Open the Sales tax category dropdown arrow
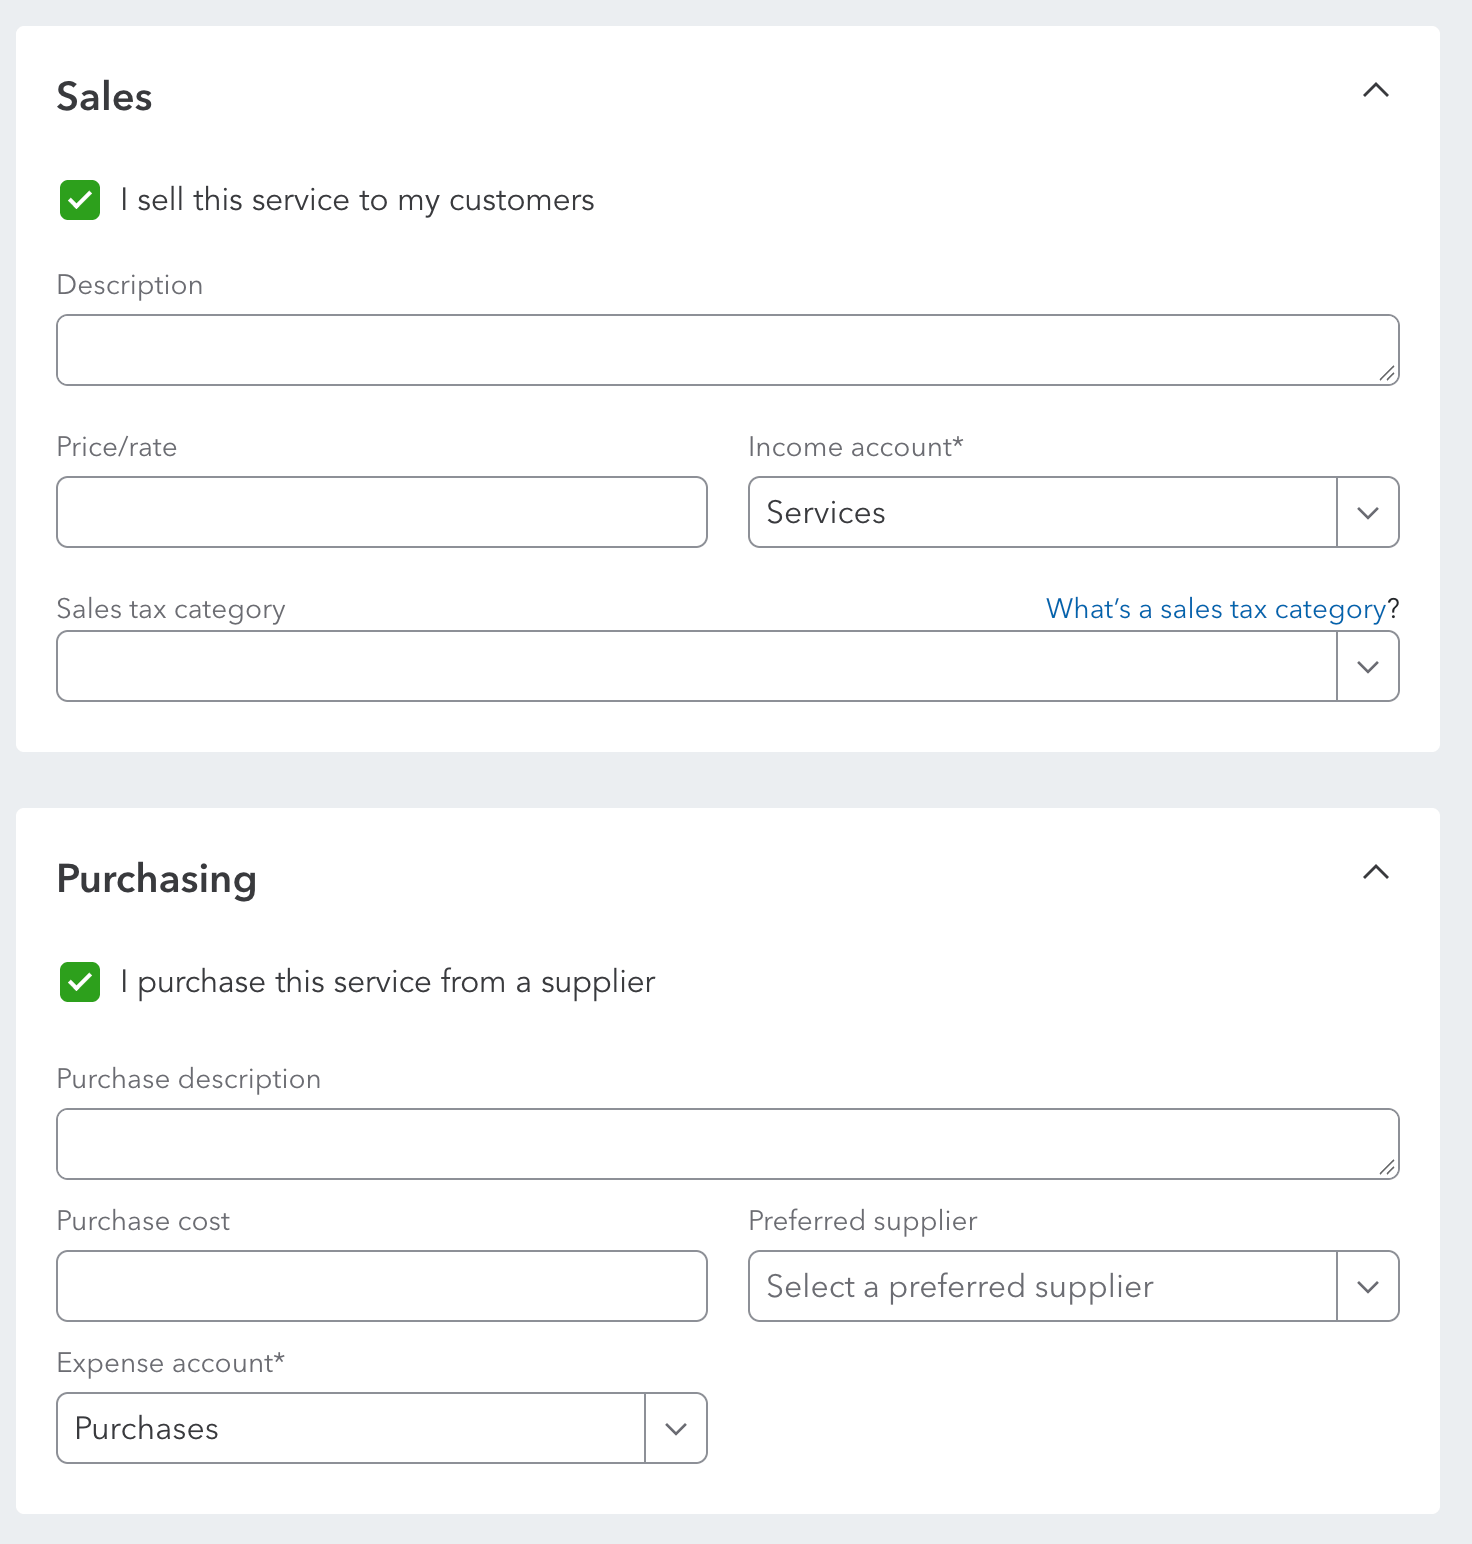 point(1368,666)
